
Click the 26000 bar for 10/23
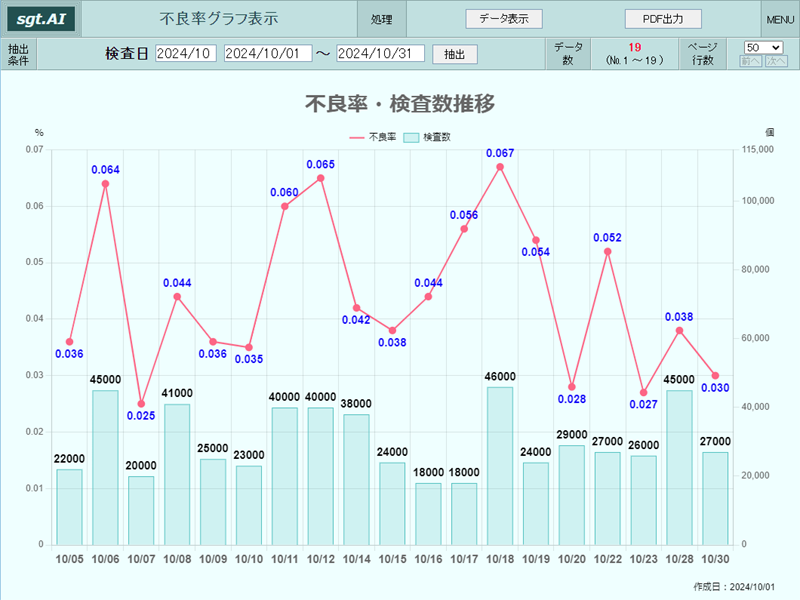coord(643,500)
